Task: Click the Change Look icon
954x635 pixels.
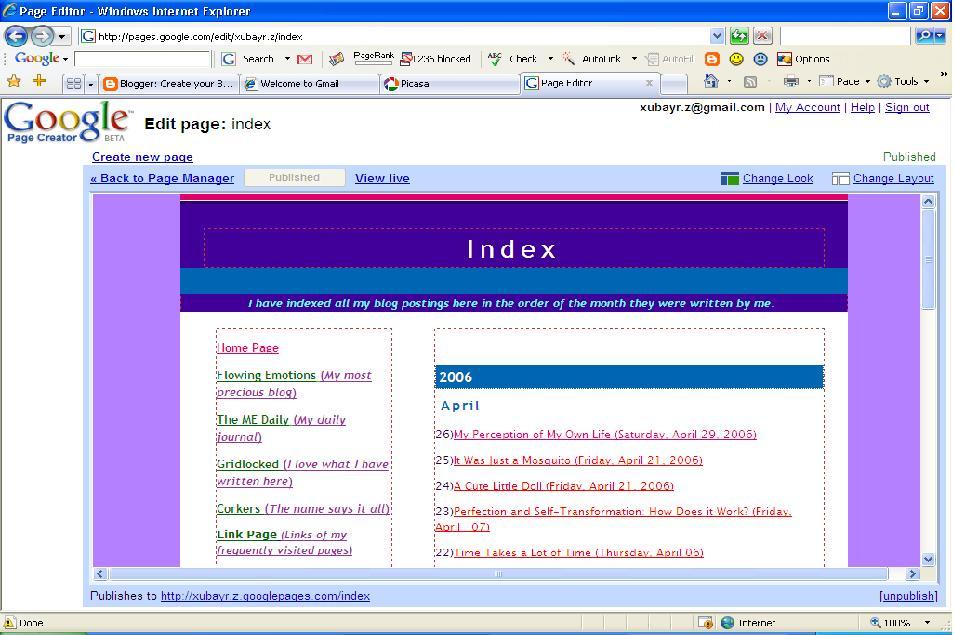Action: point(730,179)
